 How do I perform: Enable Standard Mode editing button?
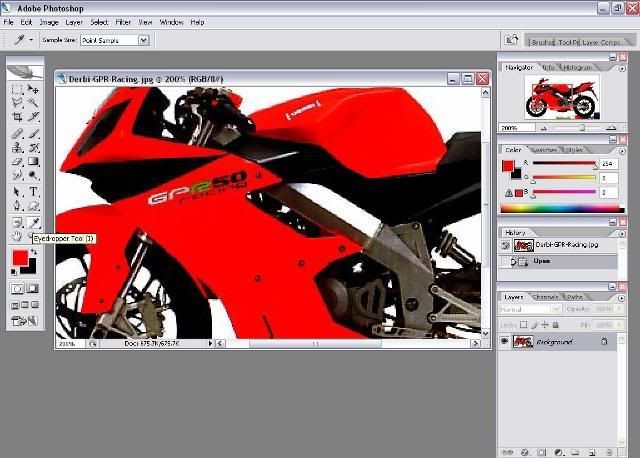point(17,289)
